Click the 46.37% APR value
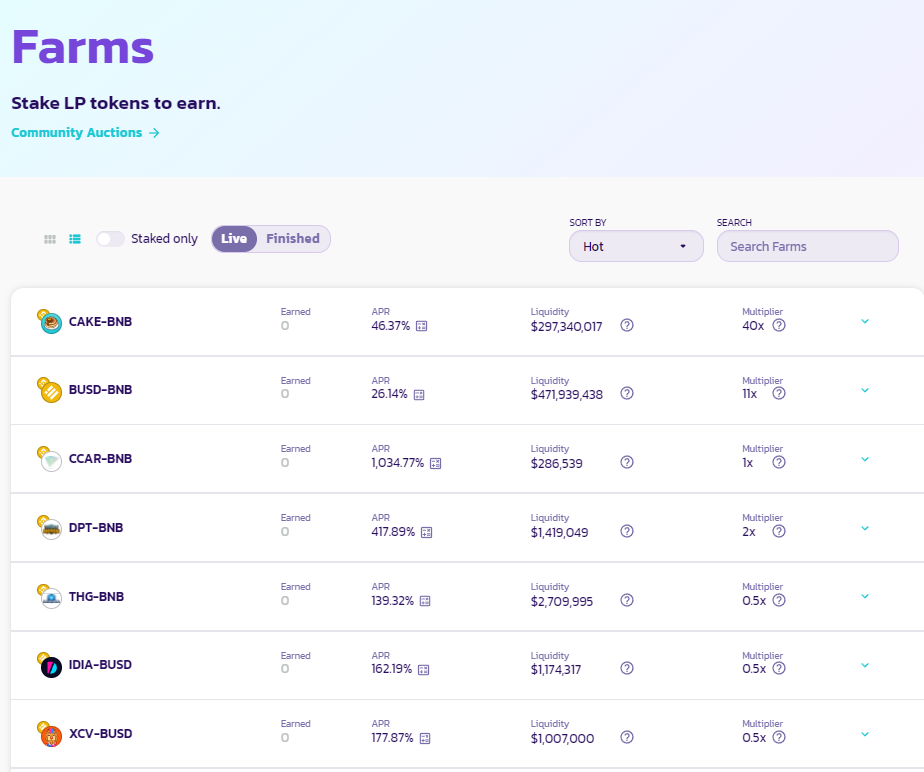Screen dimensions: 924x772 pos(391,326)
